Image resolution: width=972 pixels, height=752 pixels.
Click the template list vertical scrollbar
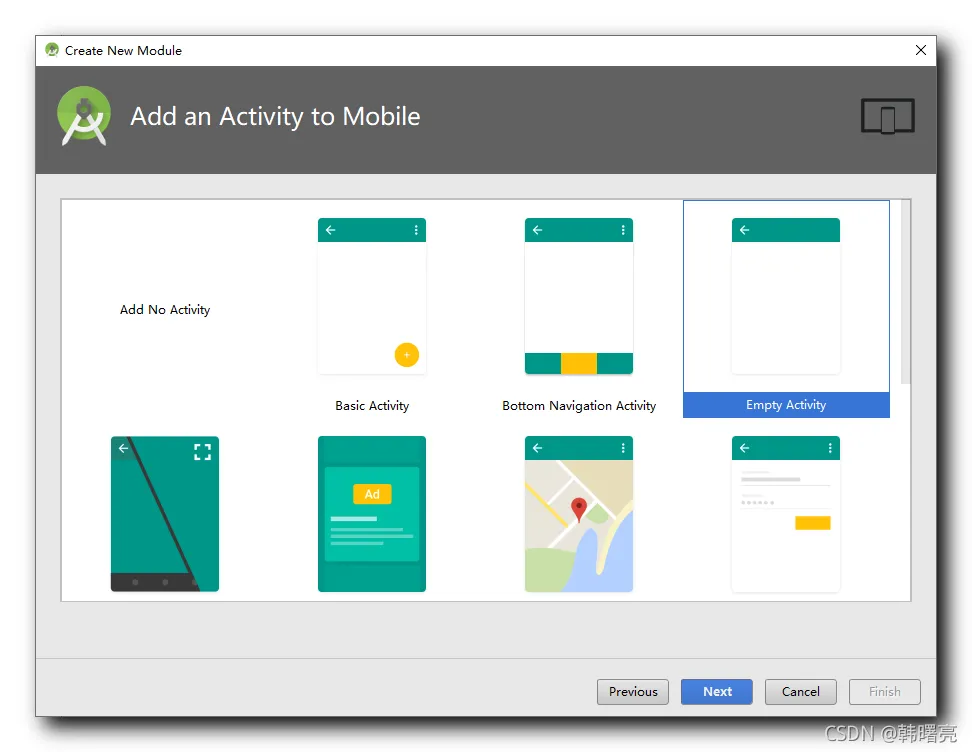(906, 291)
